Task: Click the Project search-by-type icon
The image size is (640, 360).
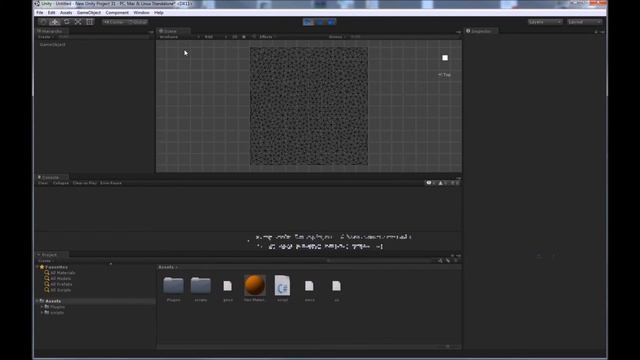Action: pyautogui.click(x=440, y=261)
